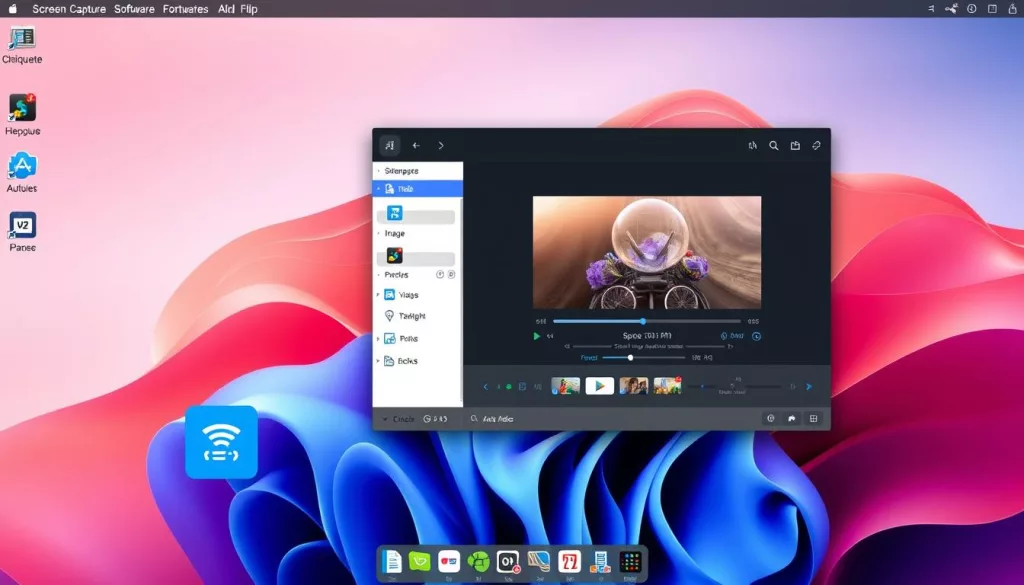
Task: Select the blue icon item under Tiale
Action: [x=394, y=213]
